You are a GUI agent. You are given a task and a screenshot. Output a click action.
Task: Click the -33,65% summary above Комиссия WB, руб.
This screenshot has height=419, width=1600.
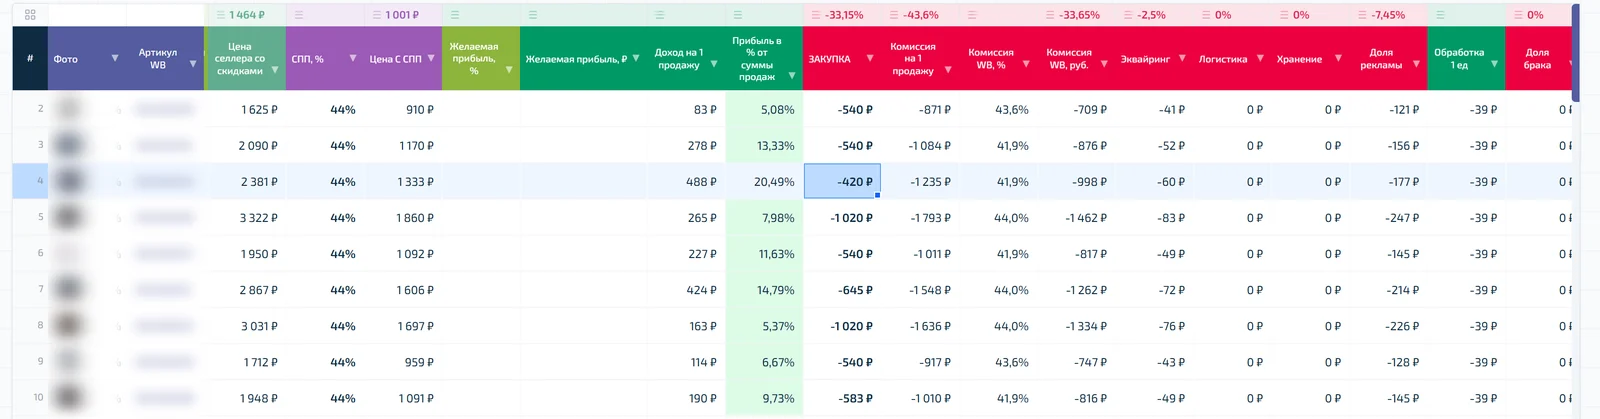click(1073, 15)
